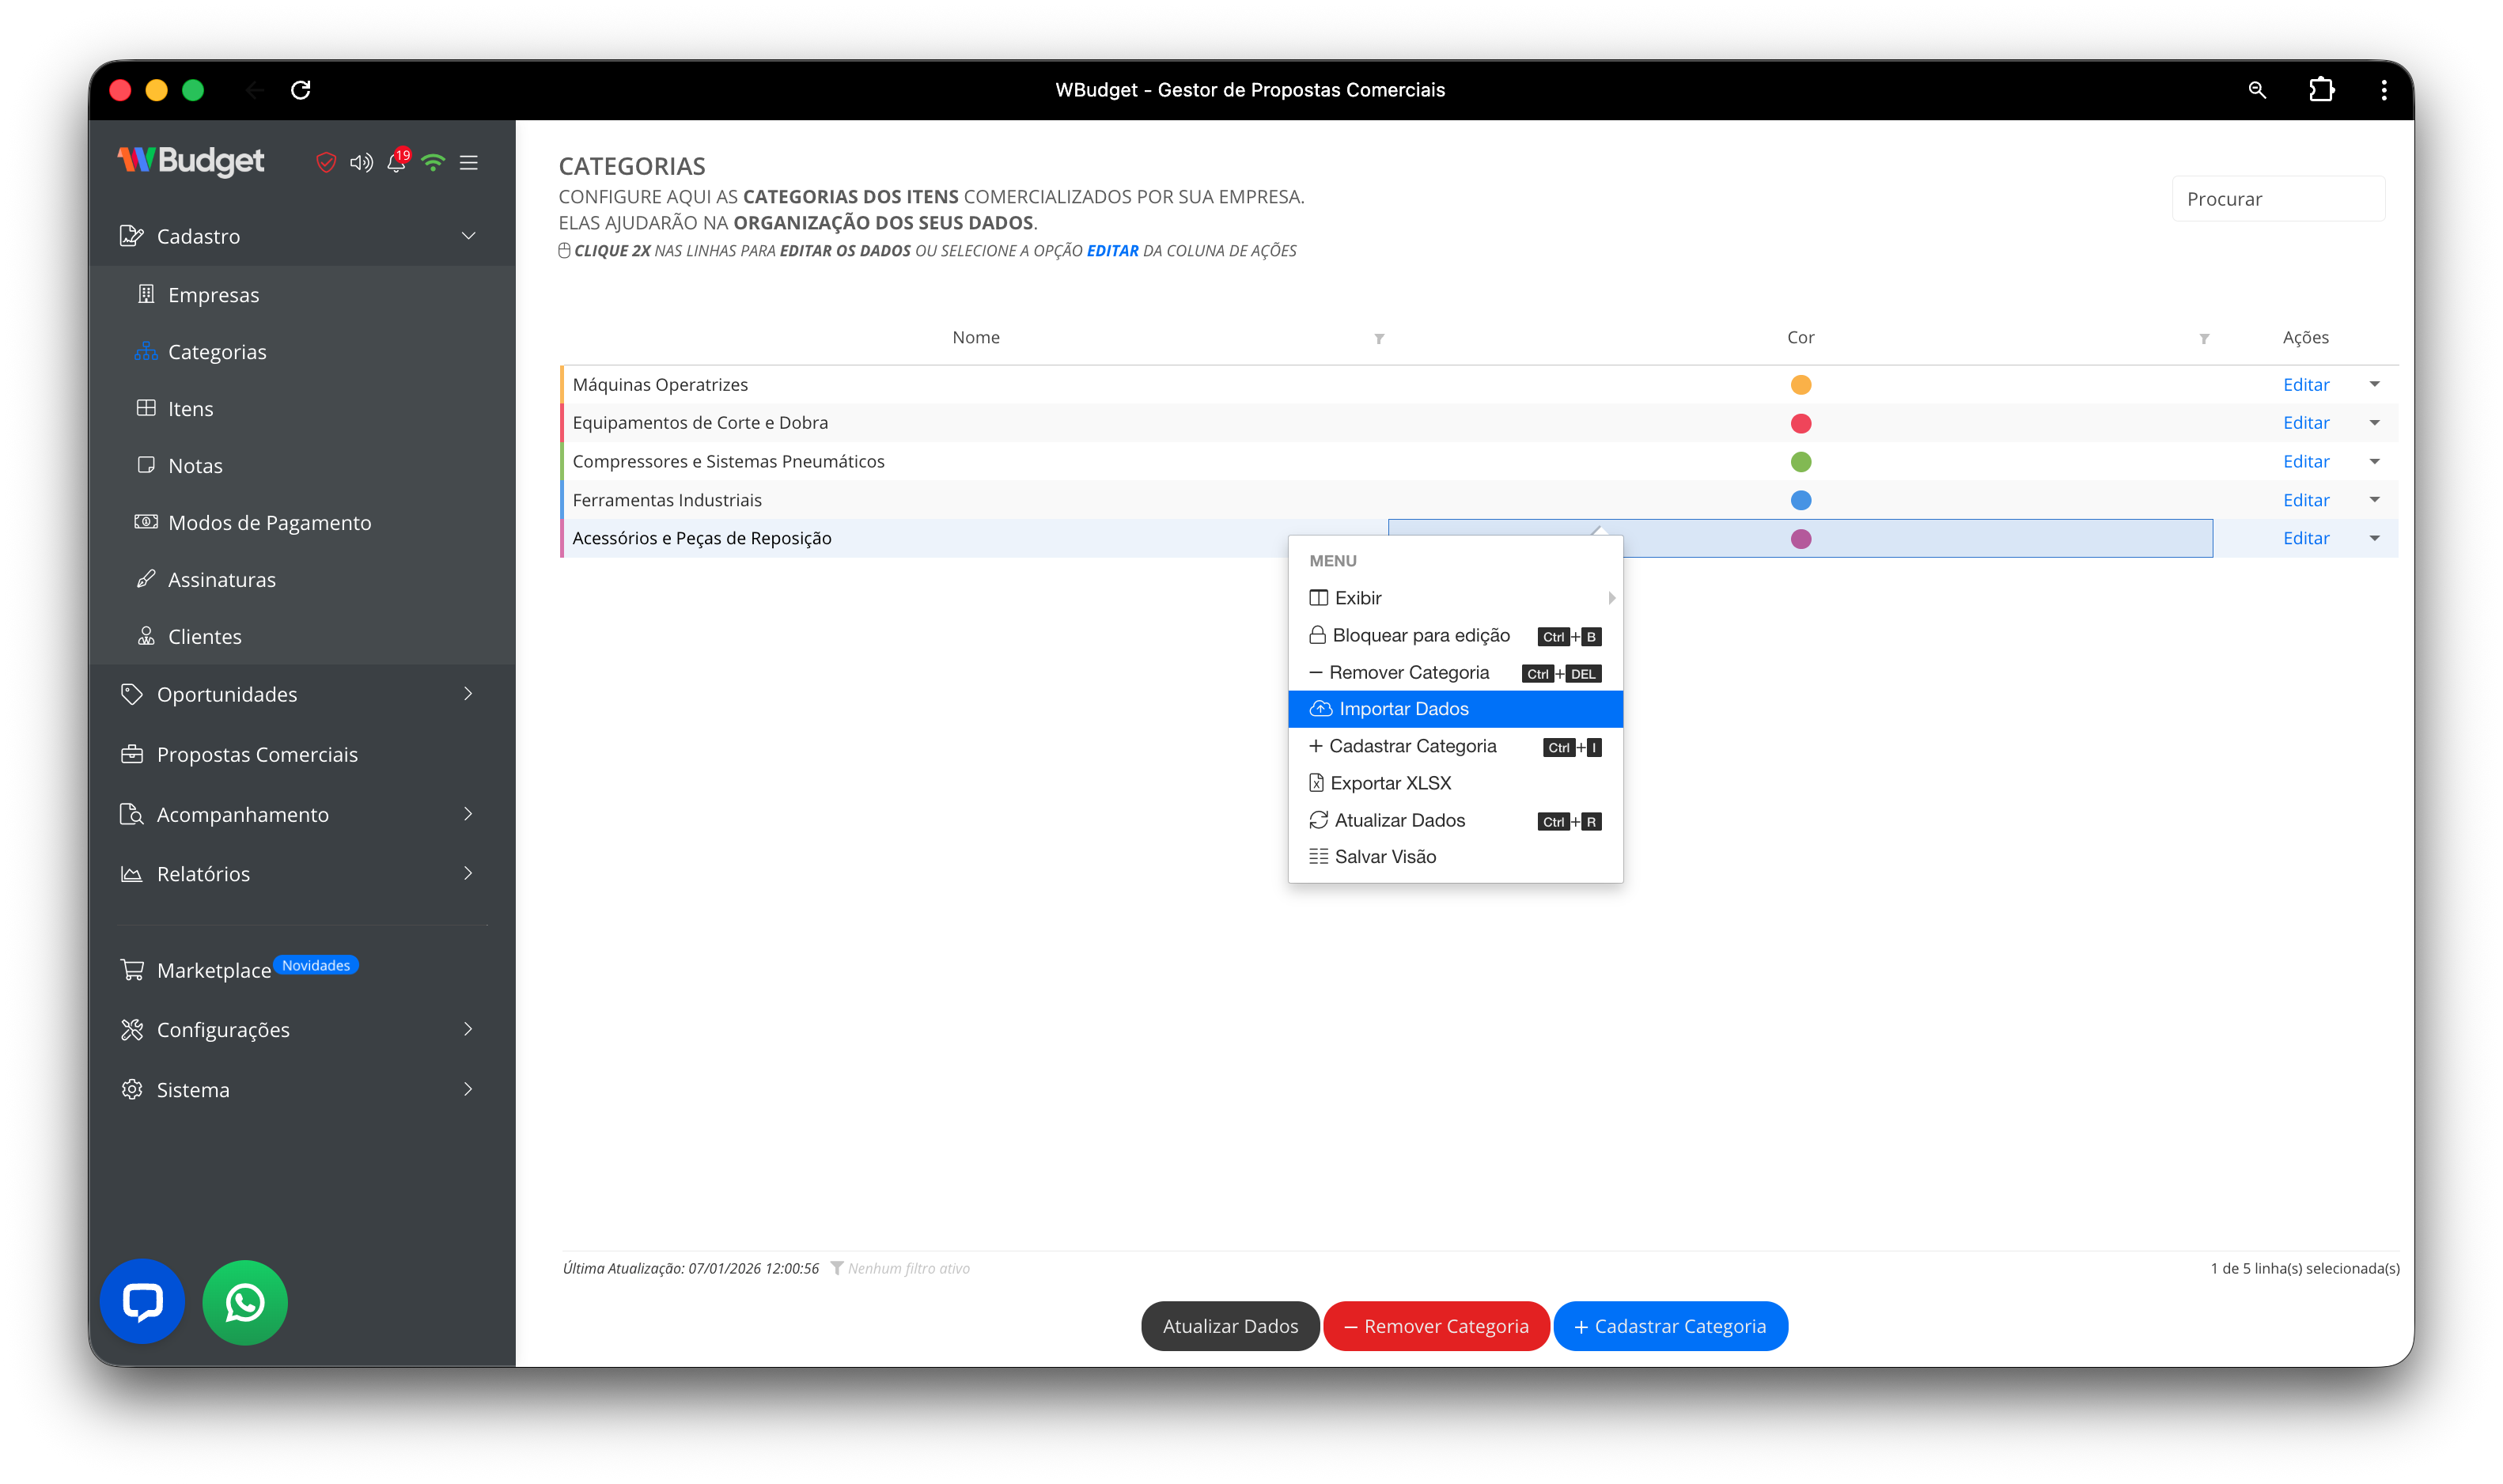Toggle the sidebar hamburger menu
Viewport: 2503px width, 1484px height.
click(468, 163)
